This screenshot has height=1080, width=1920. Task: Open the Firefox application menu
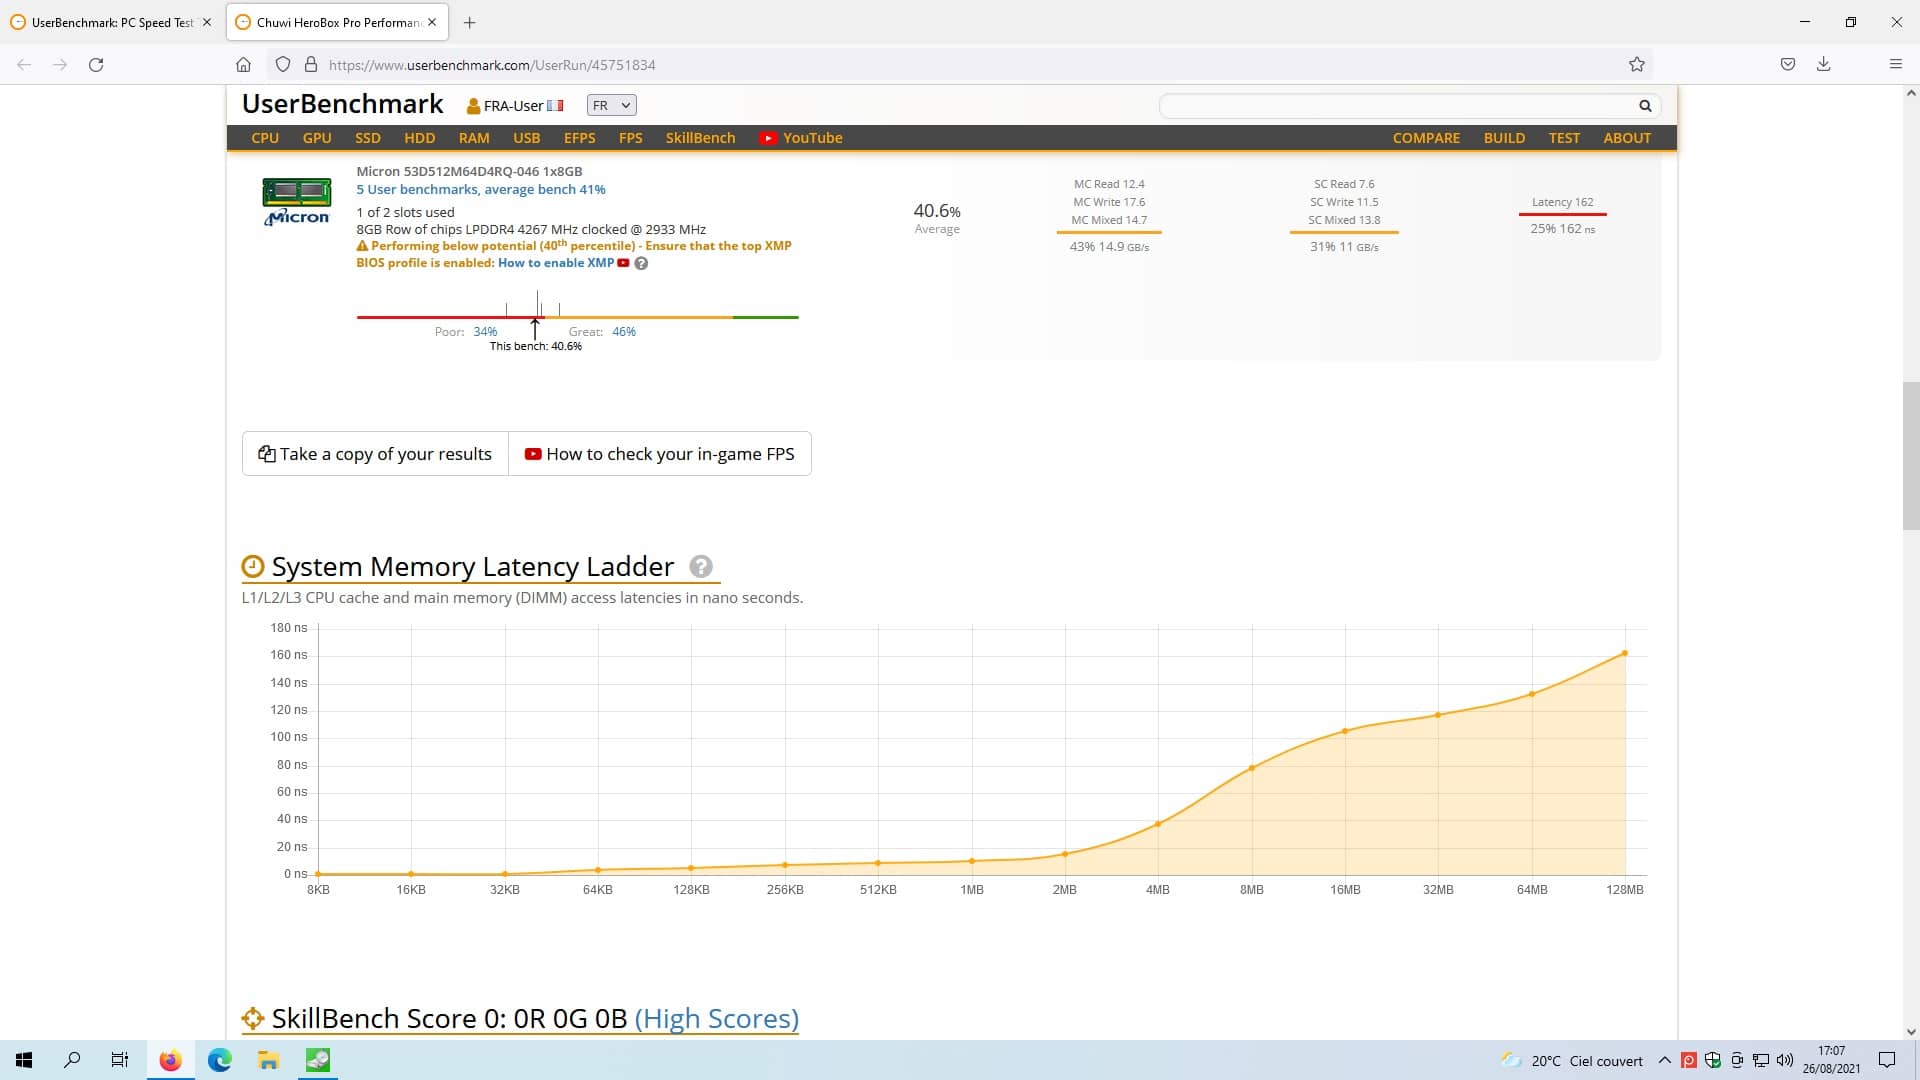tap(1895, 64)
